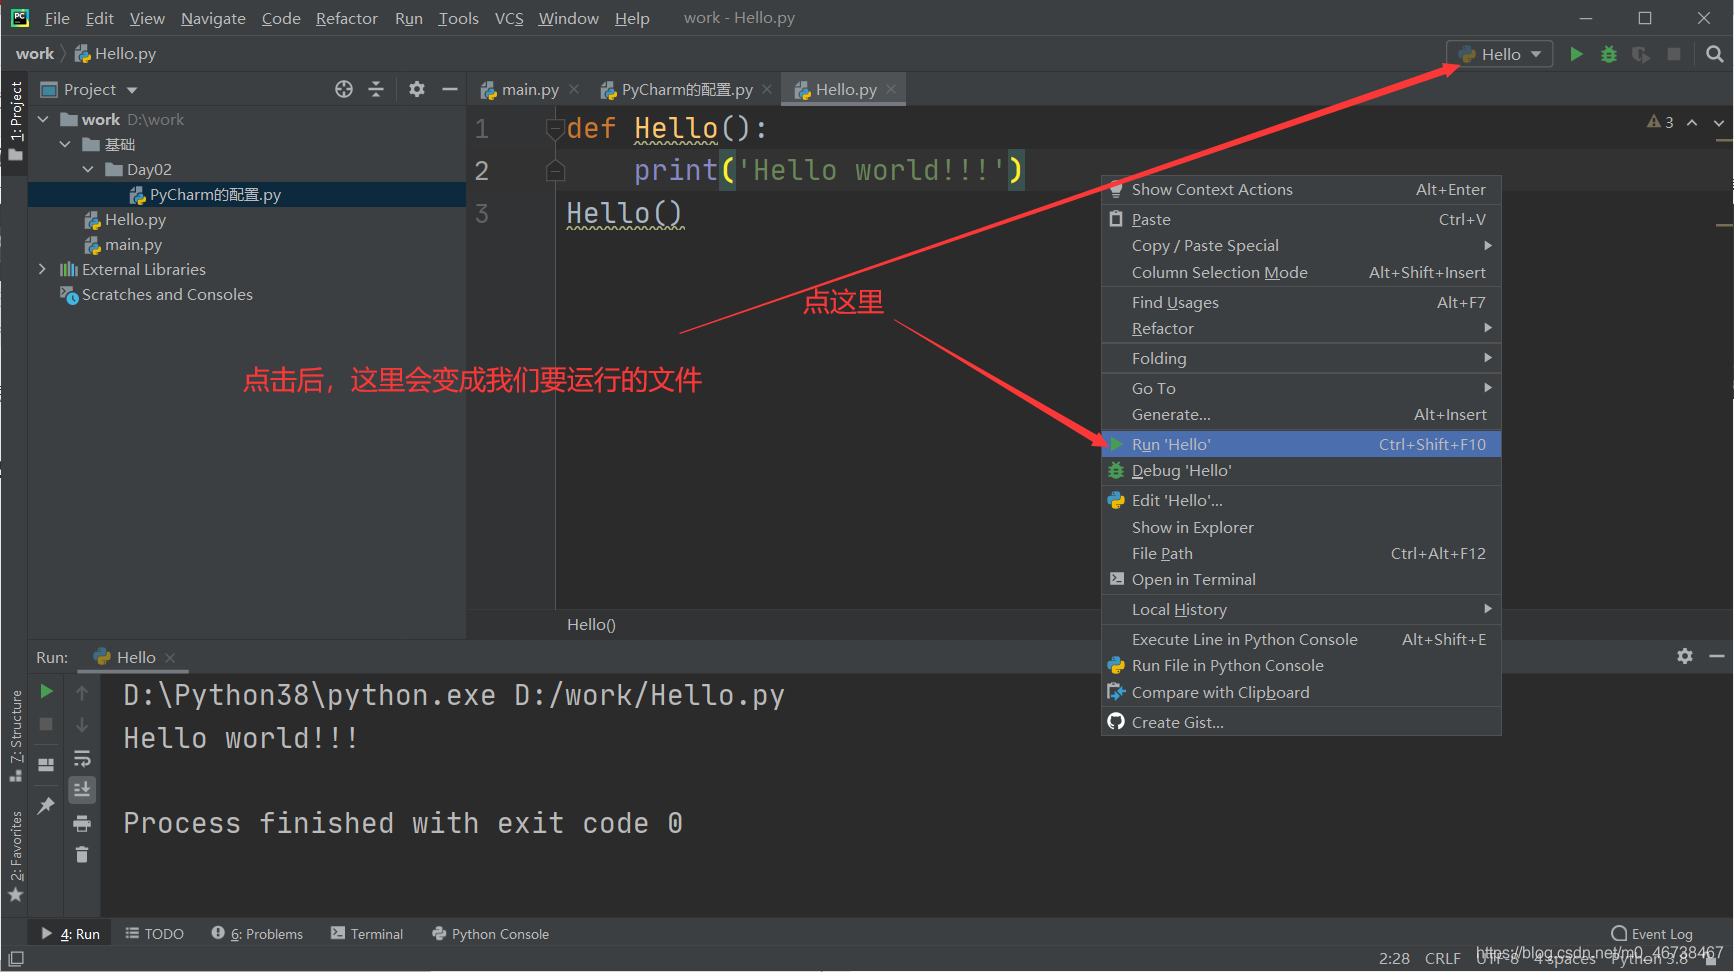Image resolution: width=1734 pixels, height=972 pixels.
Task: Toggle soft-wrap in Run console
Action: point(82,758)
